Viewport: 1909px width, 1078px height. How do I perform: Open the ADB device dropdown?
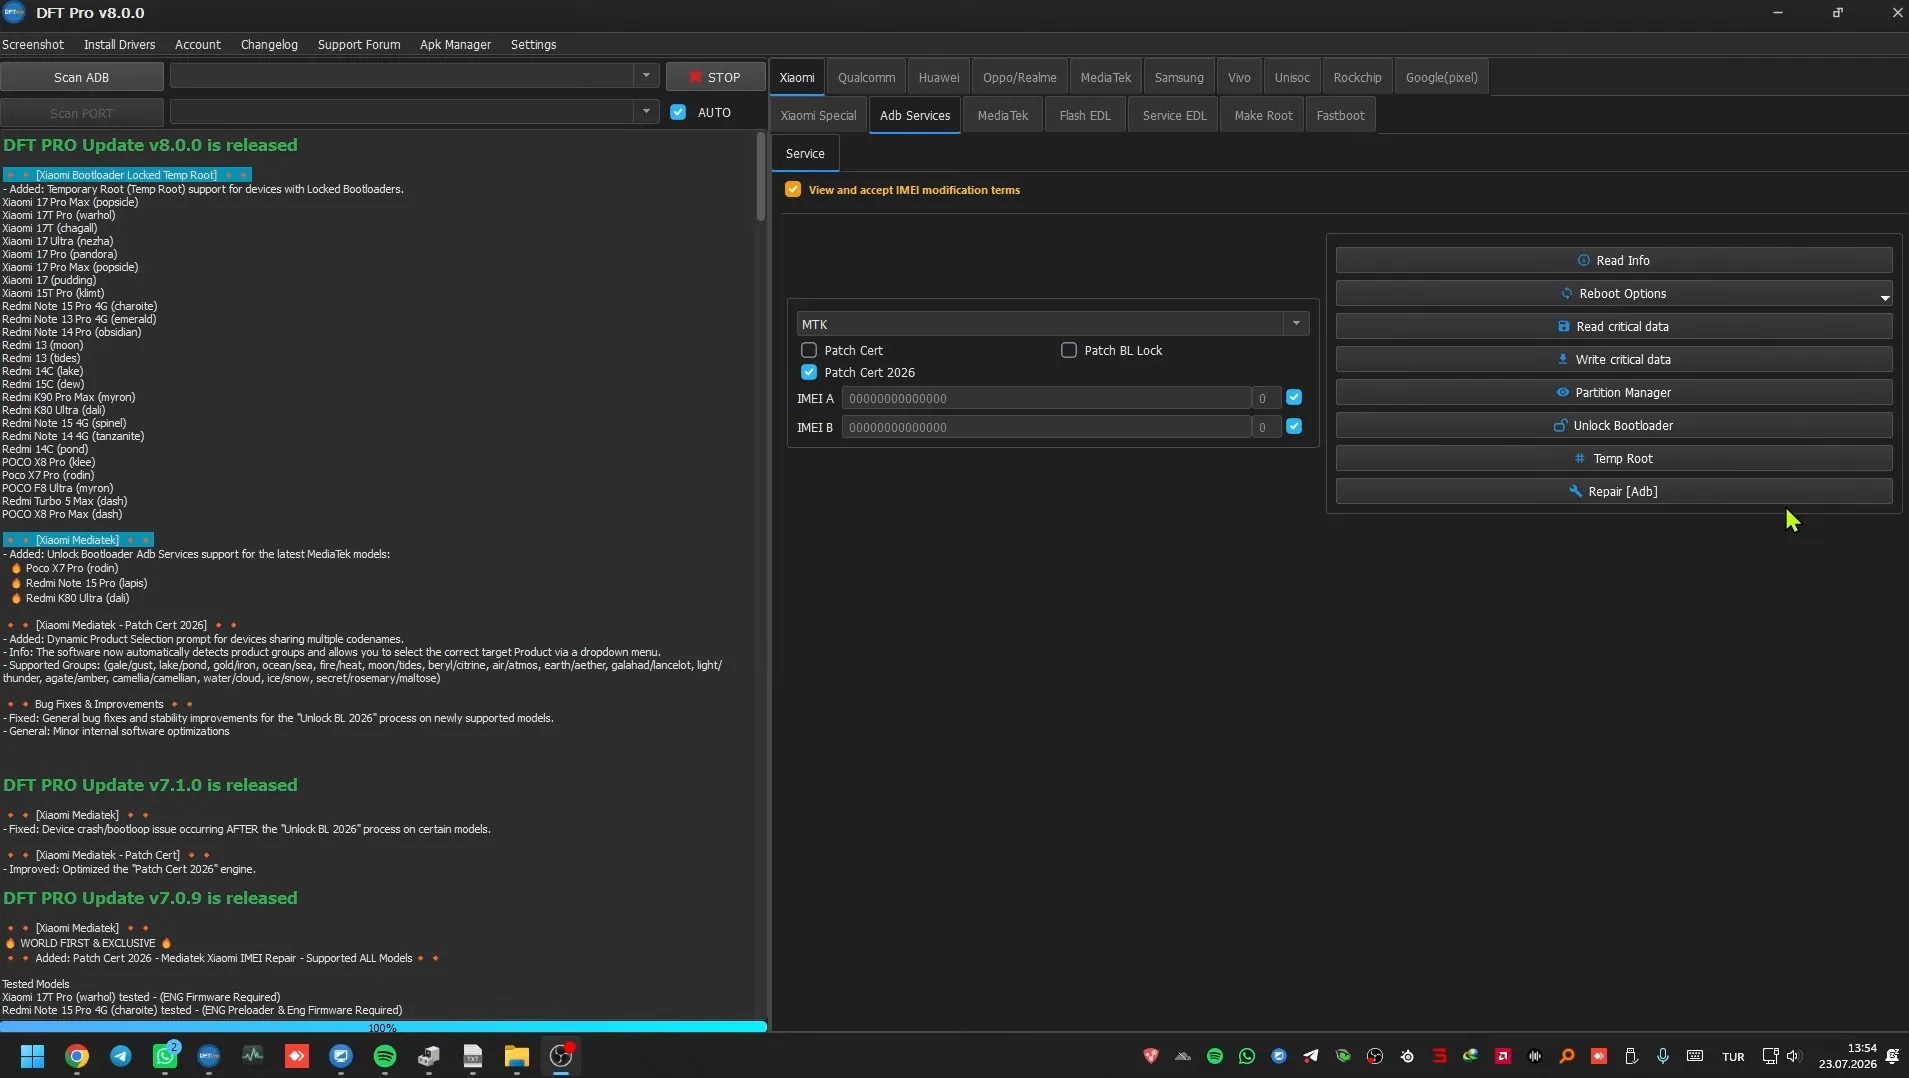646,76
